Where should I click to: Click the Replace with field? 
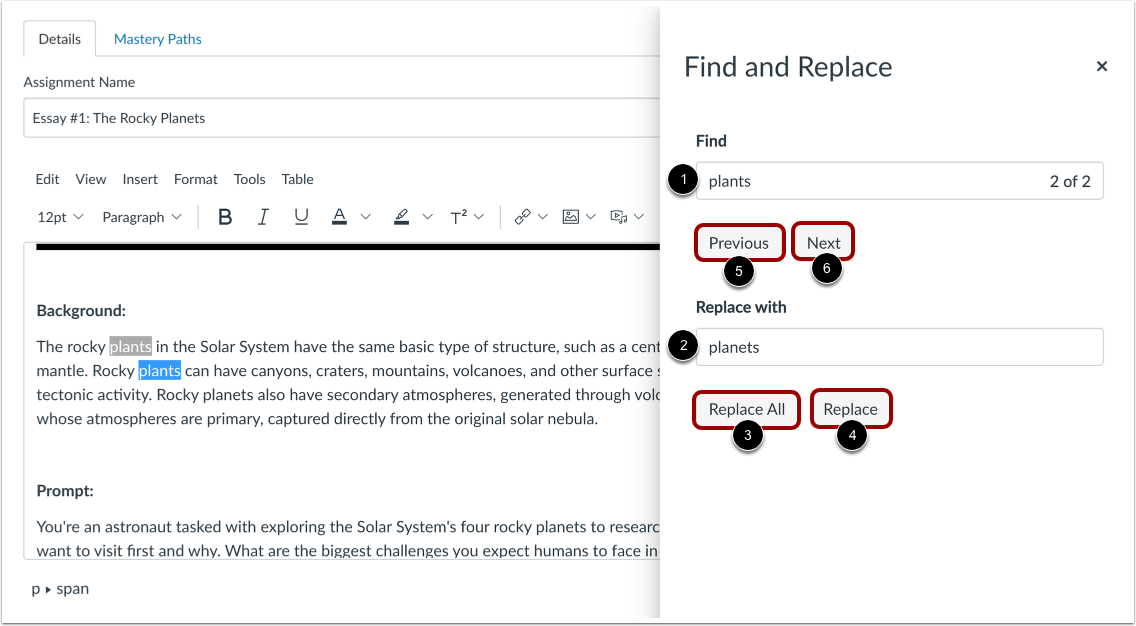pos(900,347)
